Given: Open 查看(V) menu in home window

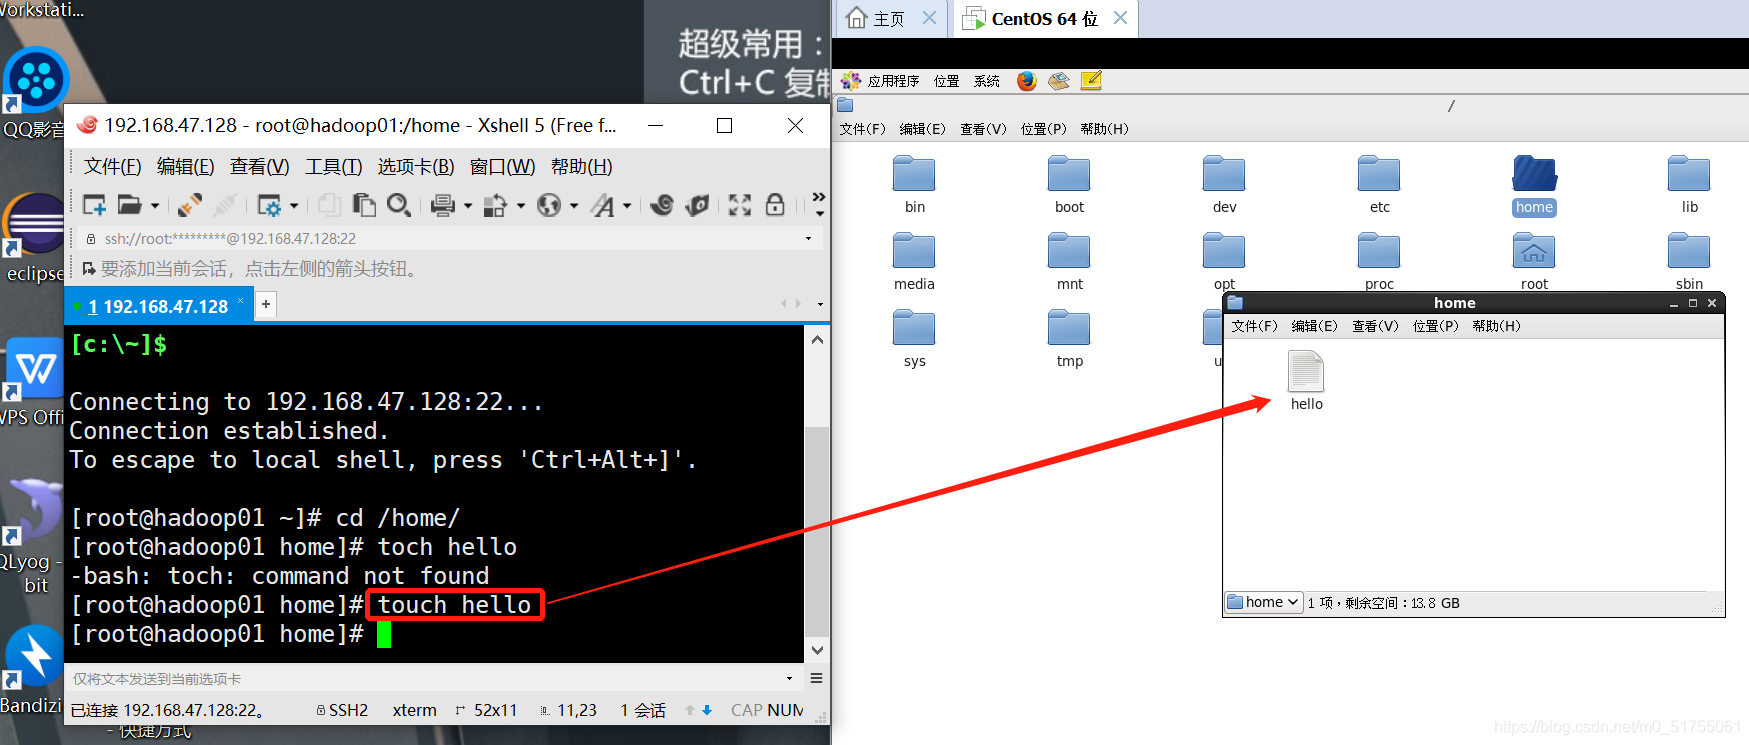Looking at the screenshot, I should [1375, 326].
